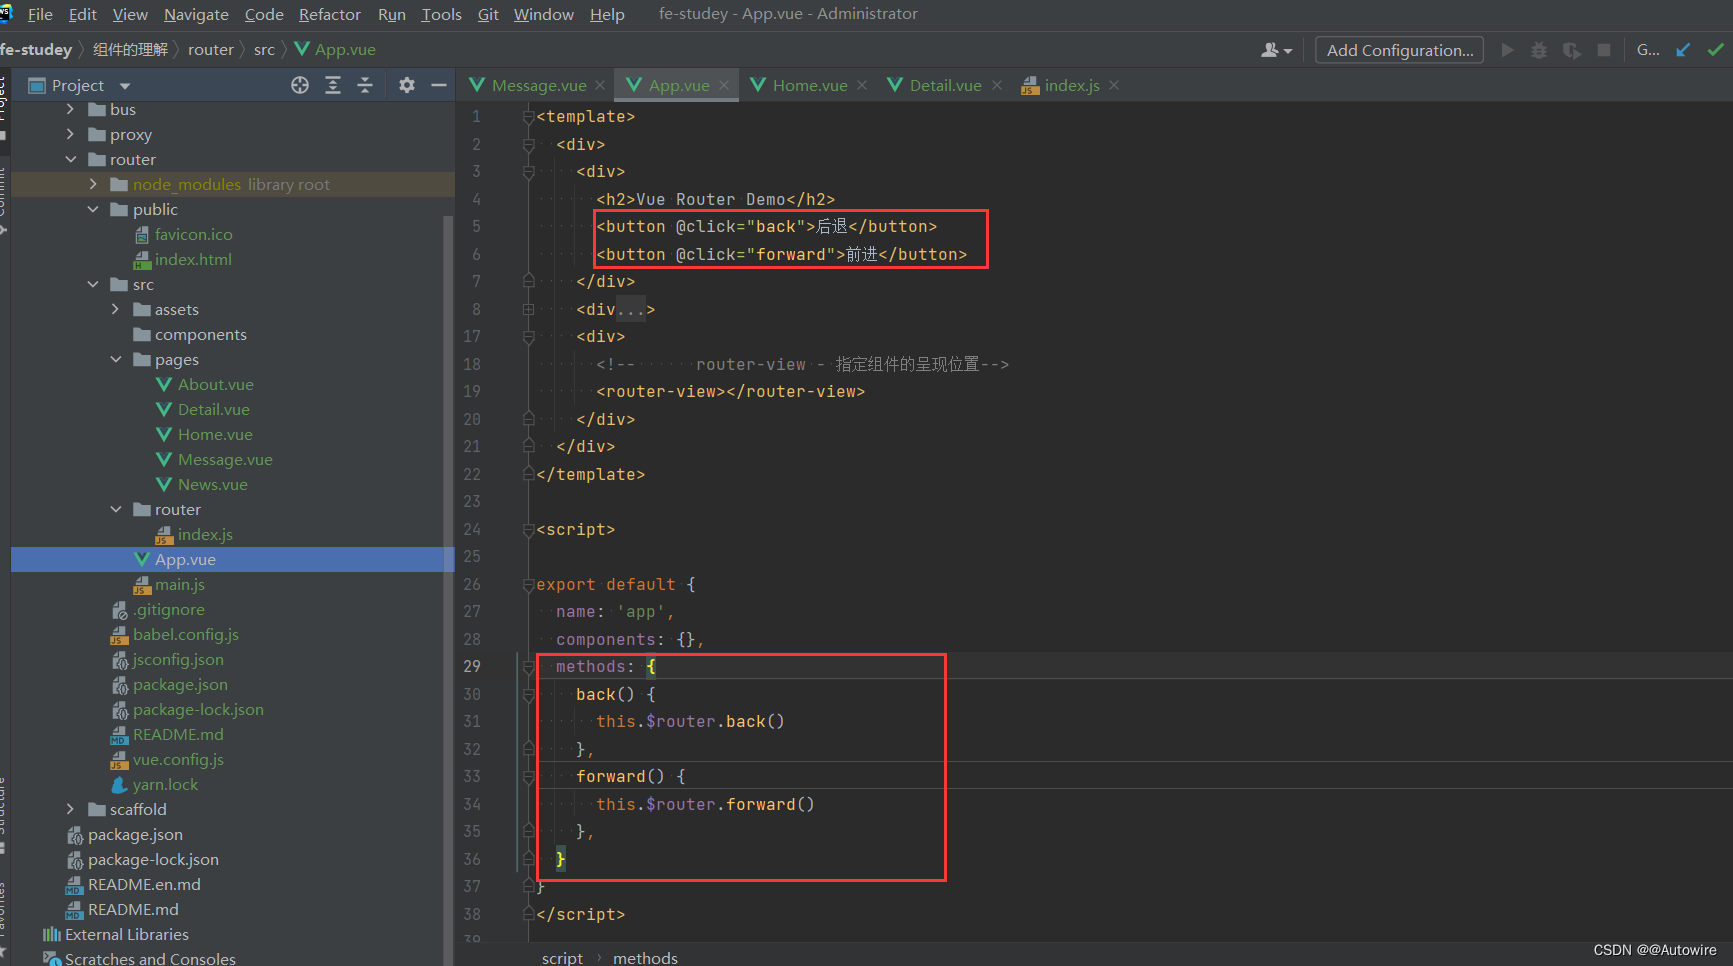The image size is (1733, 966).
Task: Click the Expand All icon in Project panel
Action: click(x=333, y=85)
